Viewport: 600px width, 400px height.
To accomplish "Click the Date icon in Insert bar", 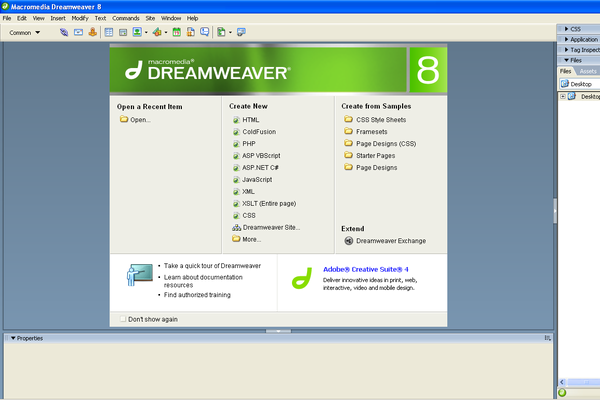I will point(177,32).
